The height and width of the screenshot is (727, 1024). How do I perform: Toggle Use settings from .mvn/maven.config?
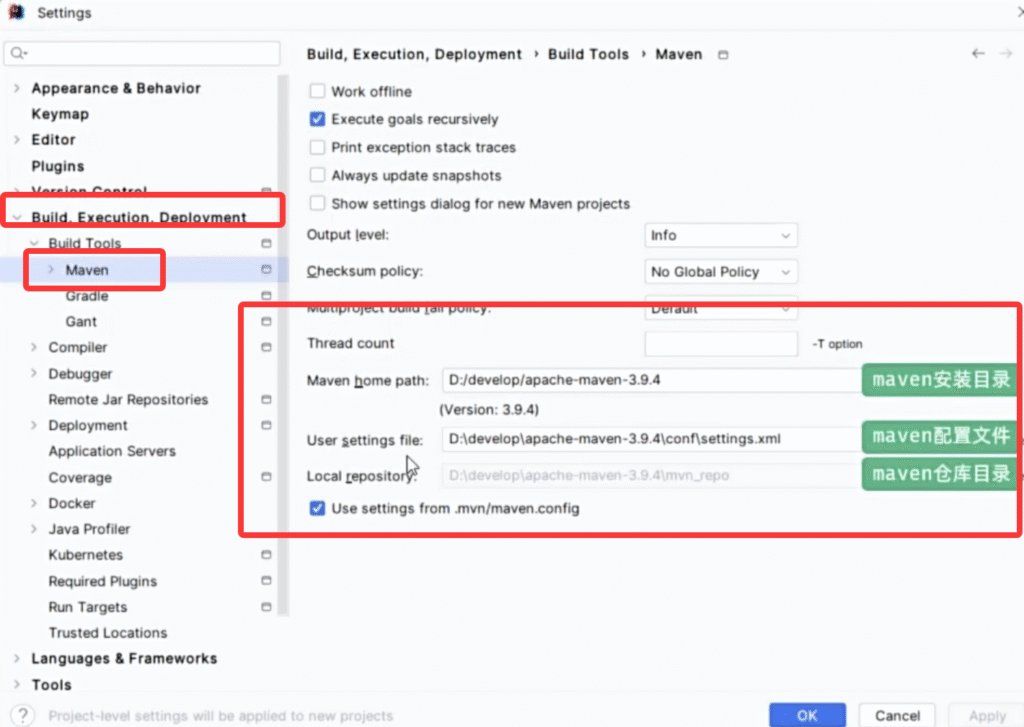[317, 508]
